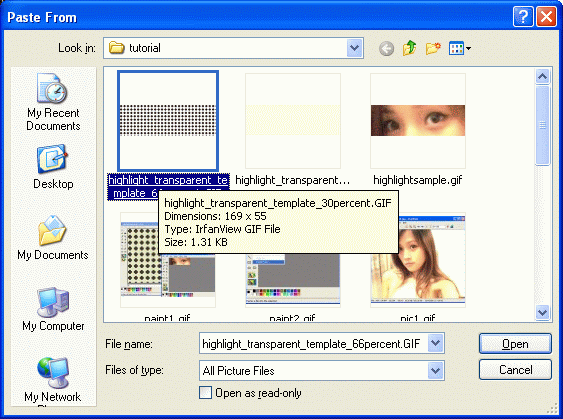Enable Open as read-only checkbox

pyautogui.click(x=205, y=392)
